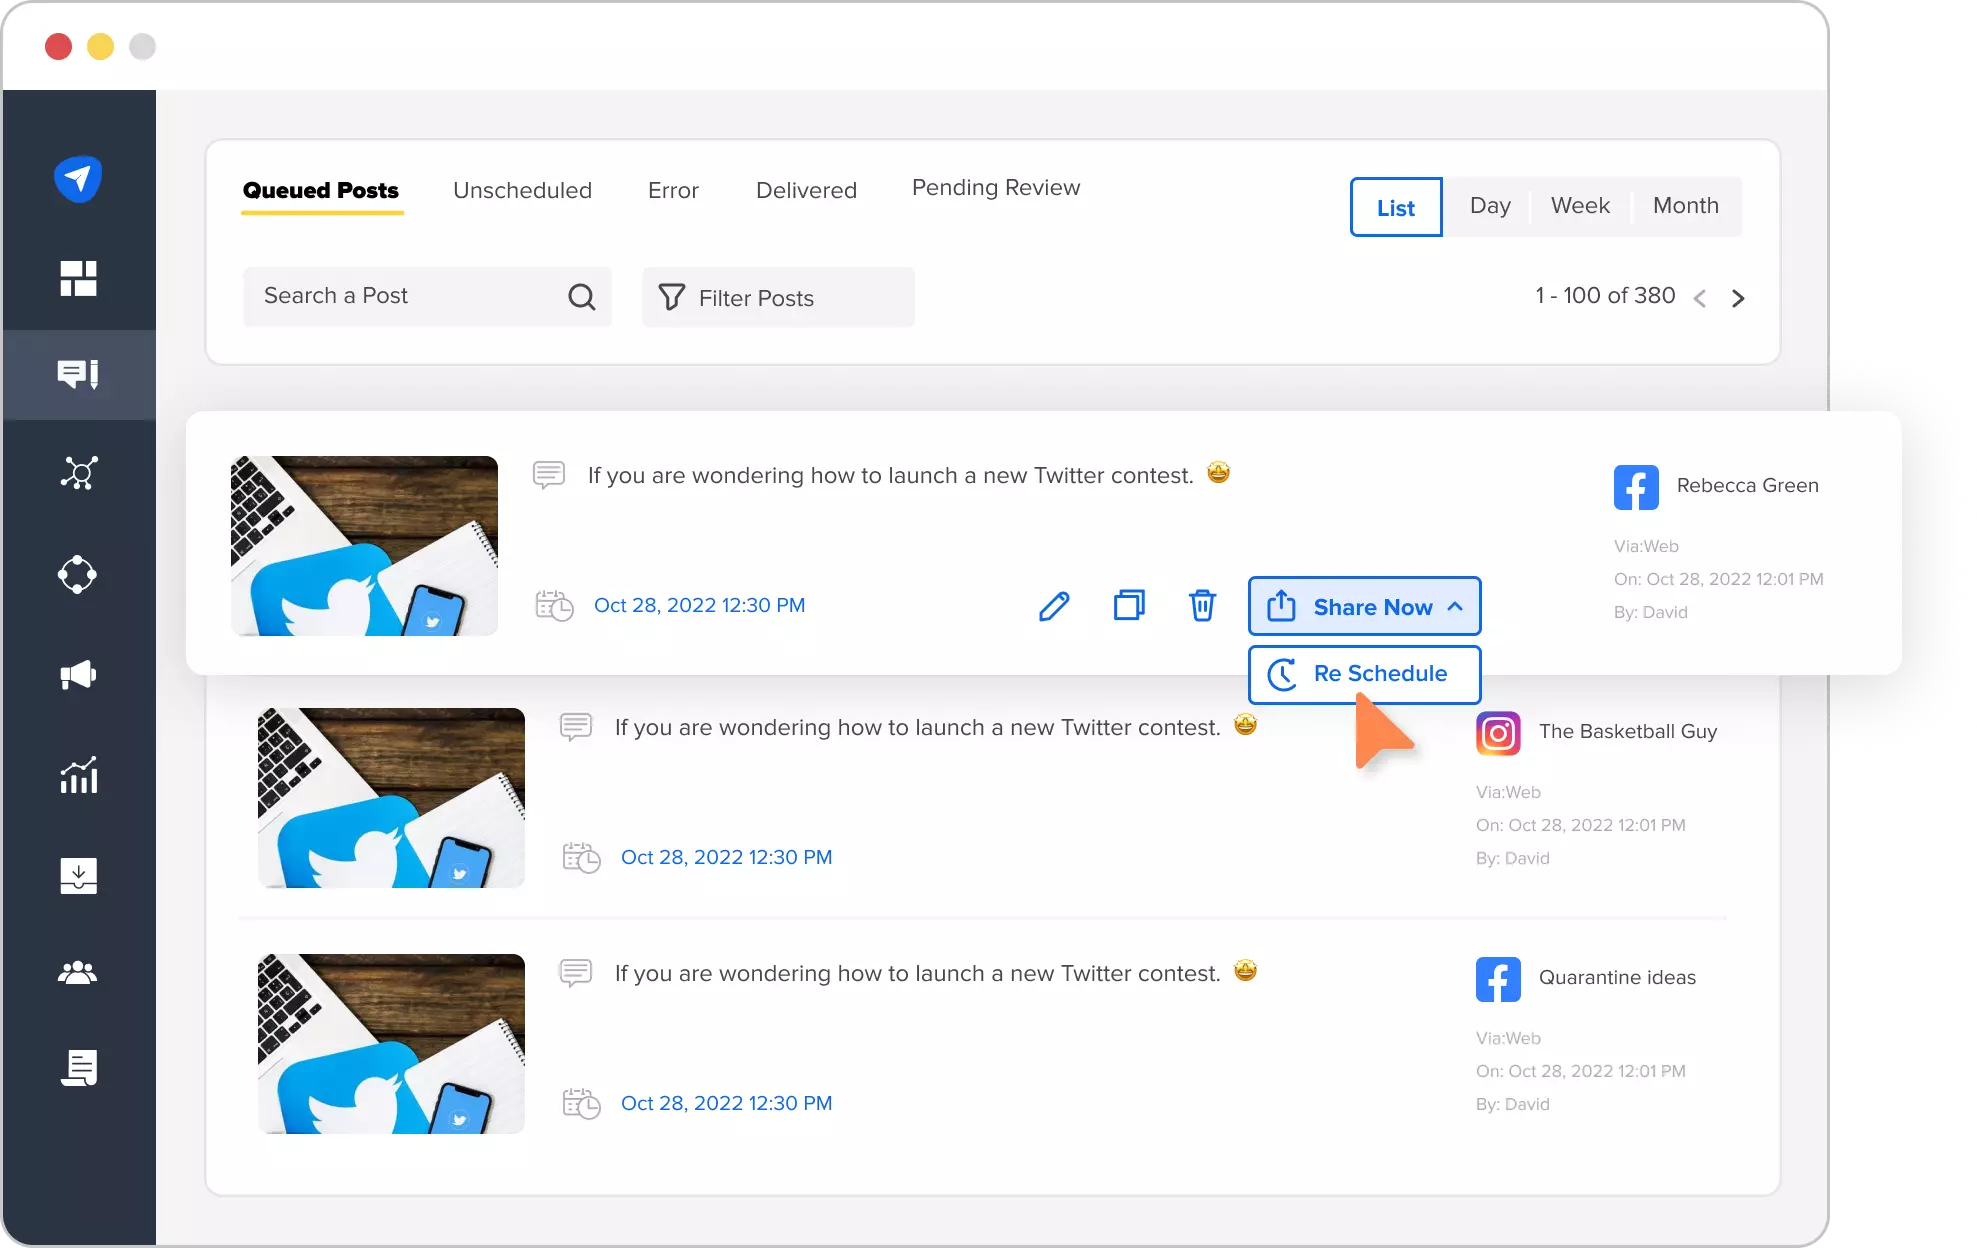Select the Day calendar view

(x=1490, y=206)
